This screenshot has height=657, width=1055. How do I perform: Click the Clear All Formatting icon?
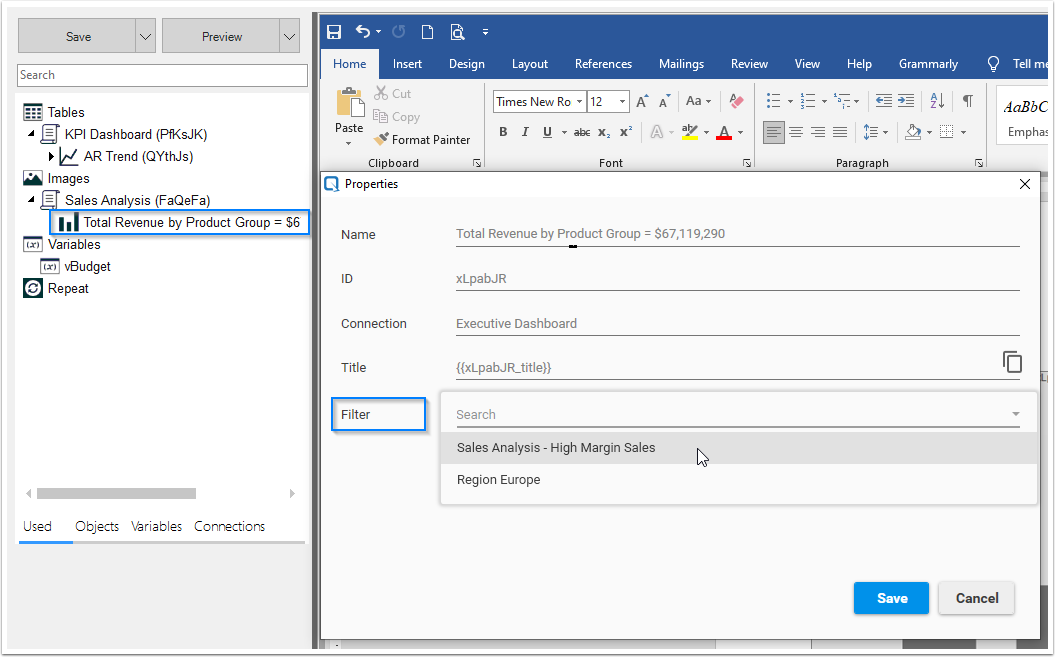[736, 101]
